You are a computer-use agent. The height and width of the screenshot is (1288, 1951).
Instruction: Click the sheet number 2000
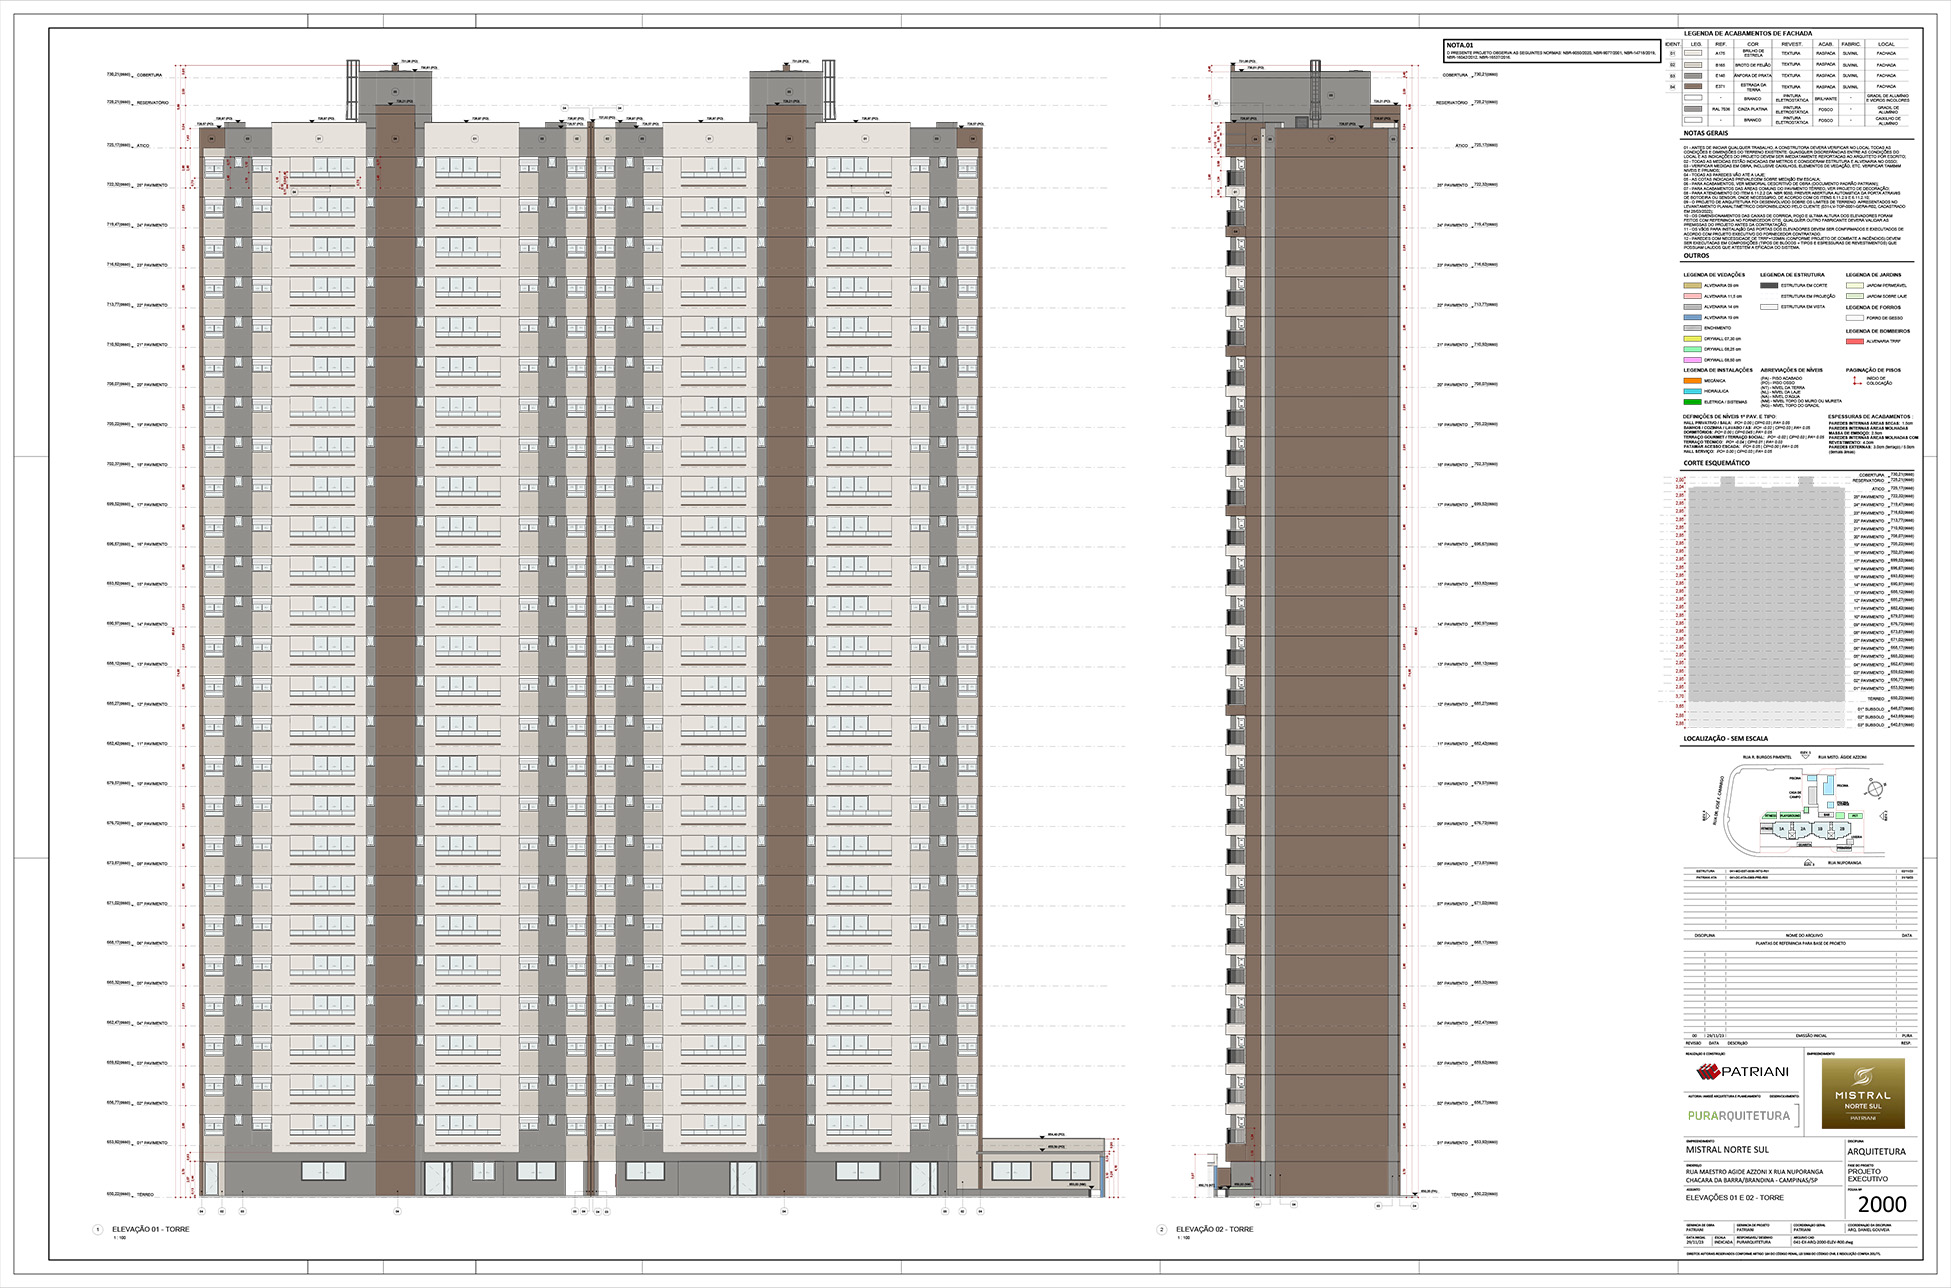[1881, 1205]
